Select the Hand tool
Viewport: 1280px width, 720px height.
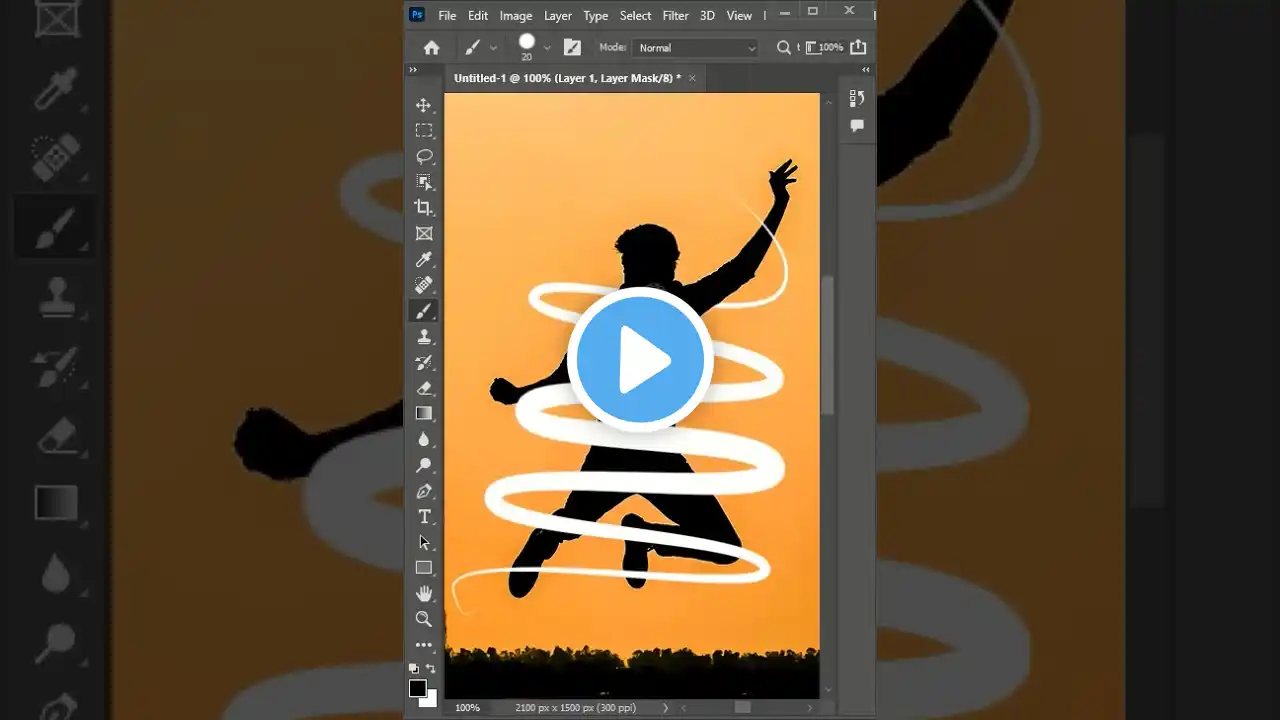pos(424,593)
